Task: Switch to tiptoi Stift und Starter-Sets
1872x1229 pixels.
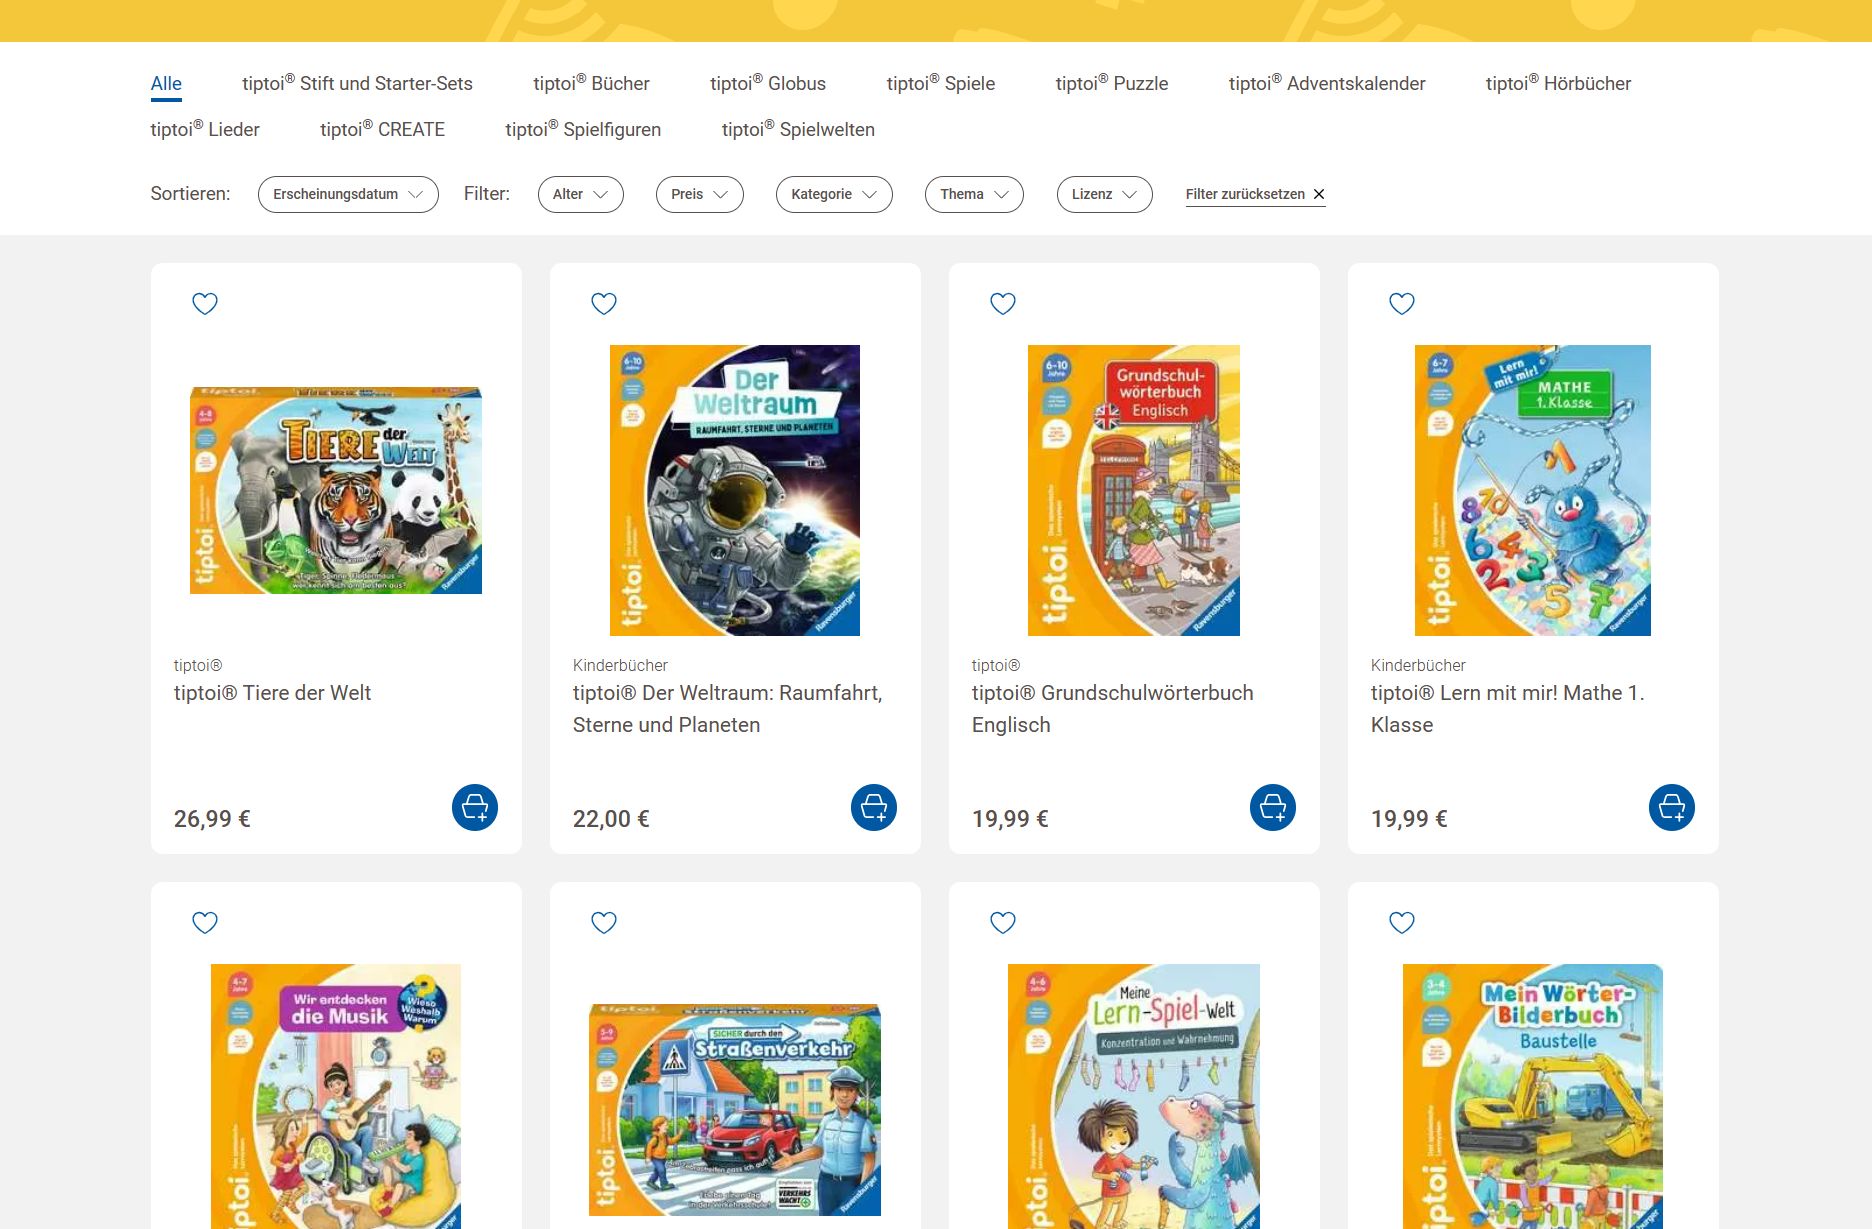Action: 357,84
